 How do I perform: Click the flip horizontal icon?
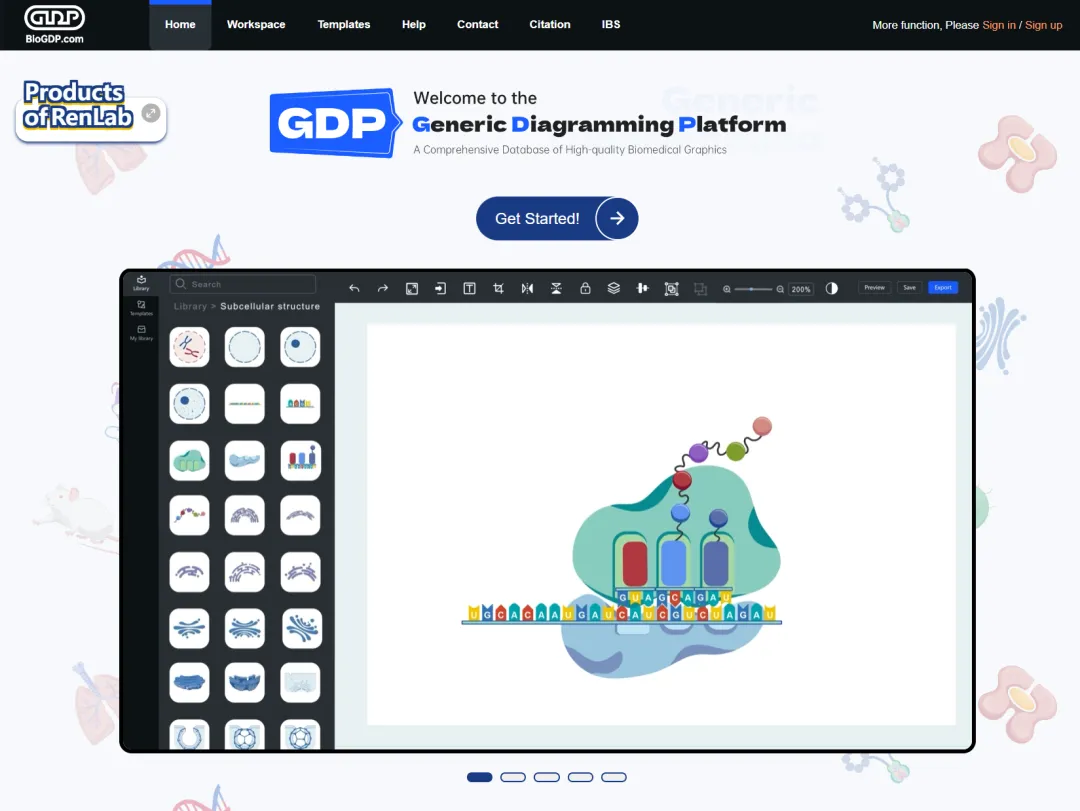tap(527, 289)
